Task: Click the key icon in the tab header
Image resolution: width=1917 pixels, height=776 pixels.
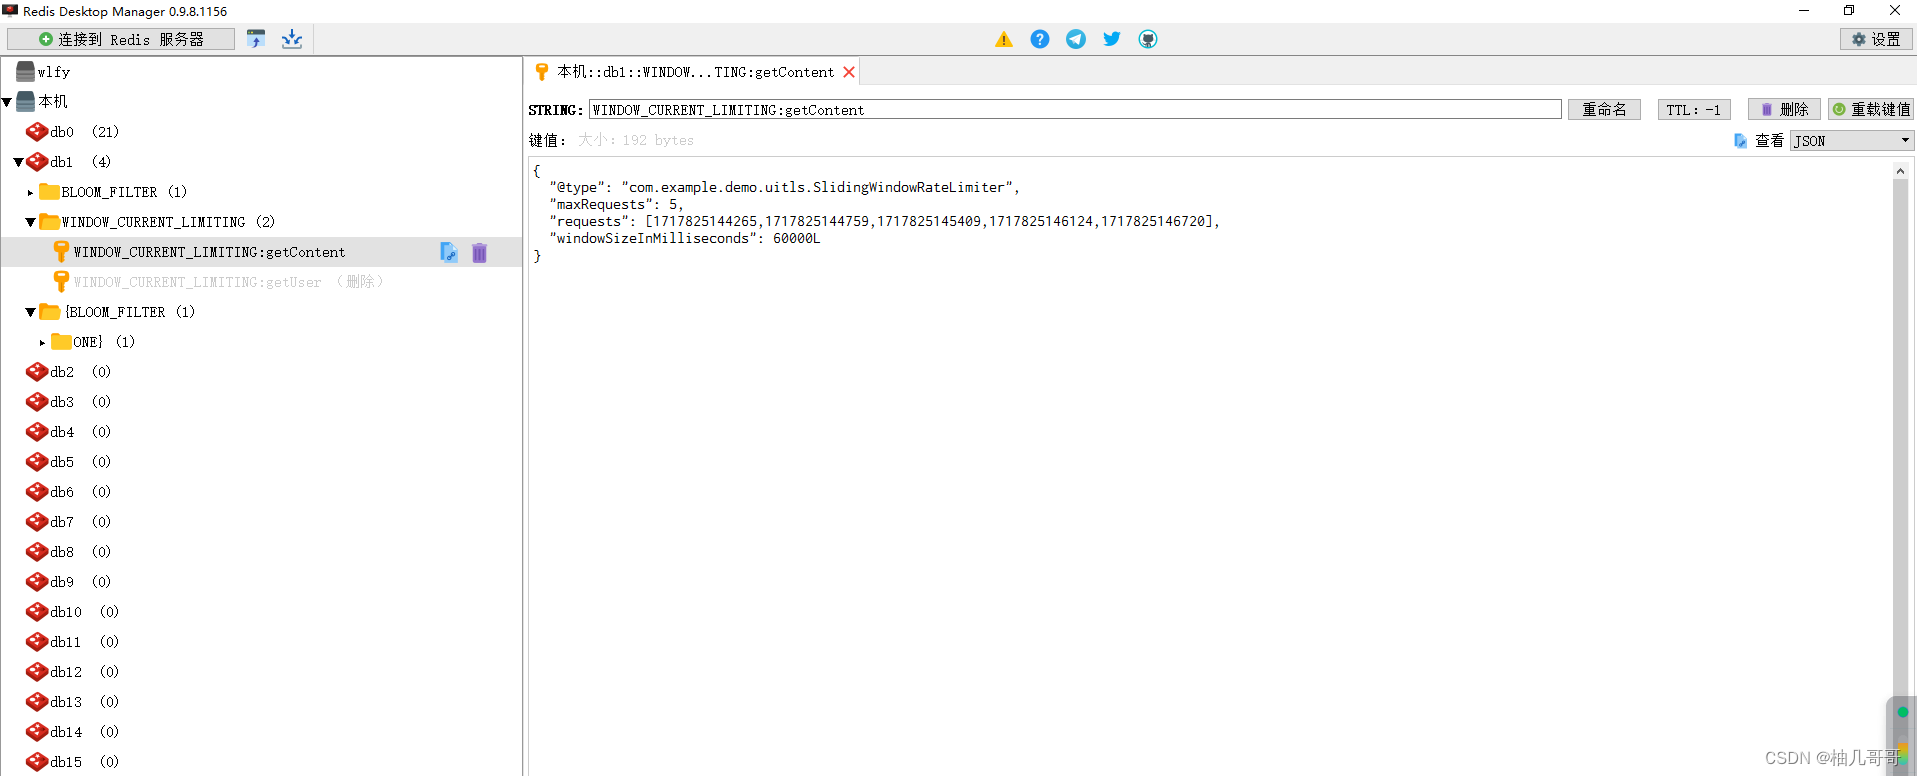Action: click(542, 72)
